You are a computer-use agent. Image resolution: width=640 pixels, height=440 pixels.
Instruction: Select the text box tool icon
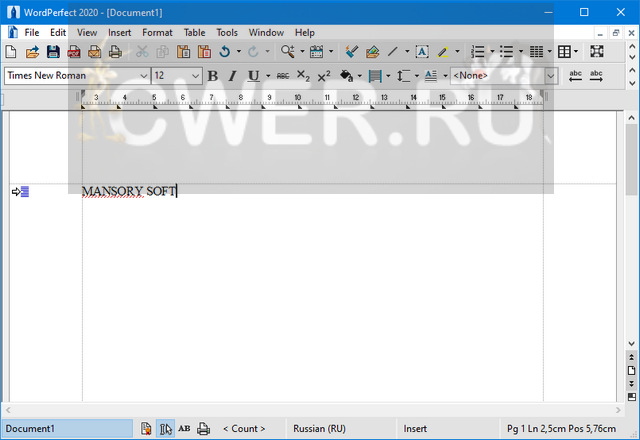pyautogui.click(x=422, y=51)
